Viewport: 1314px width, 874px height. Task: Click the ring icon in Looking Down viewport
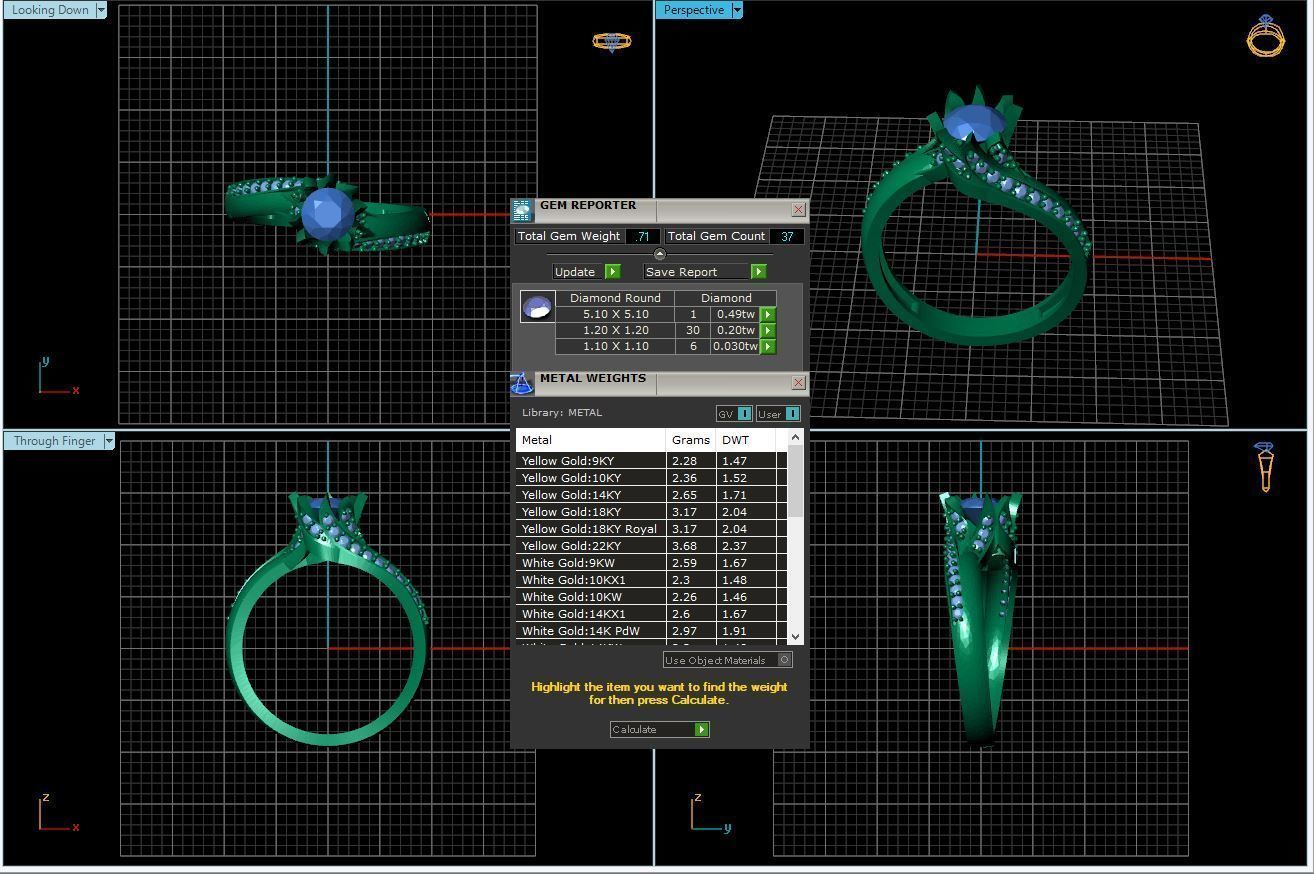[x=612, y=41]
